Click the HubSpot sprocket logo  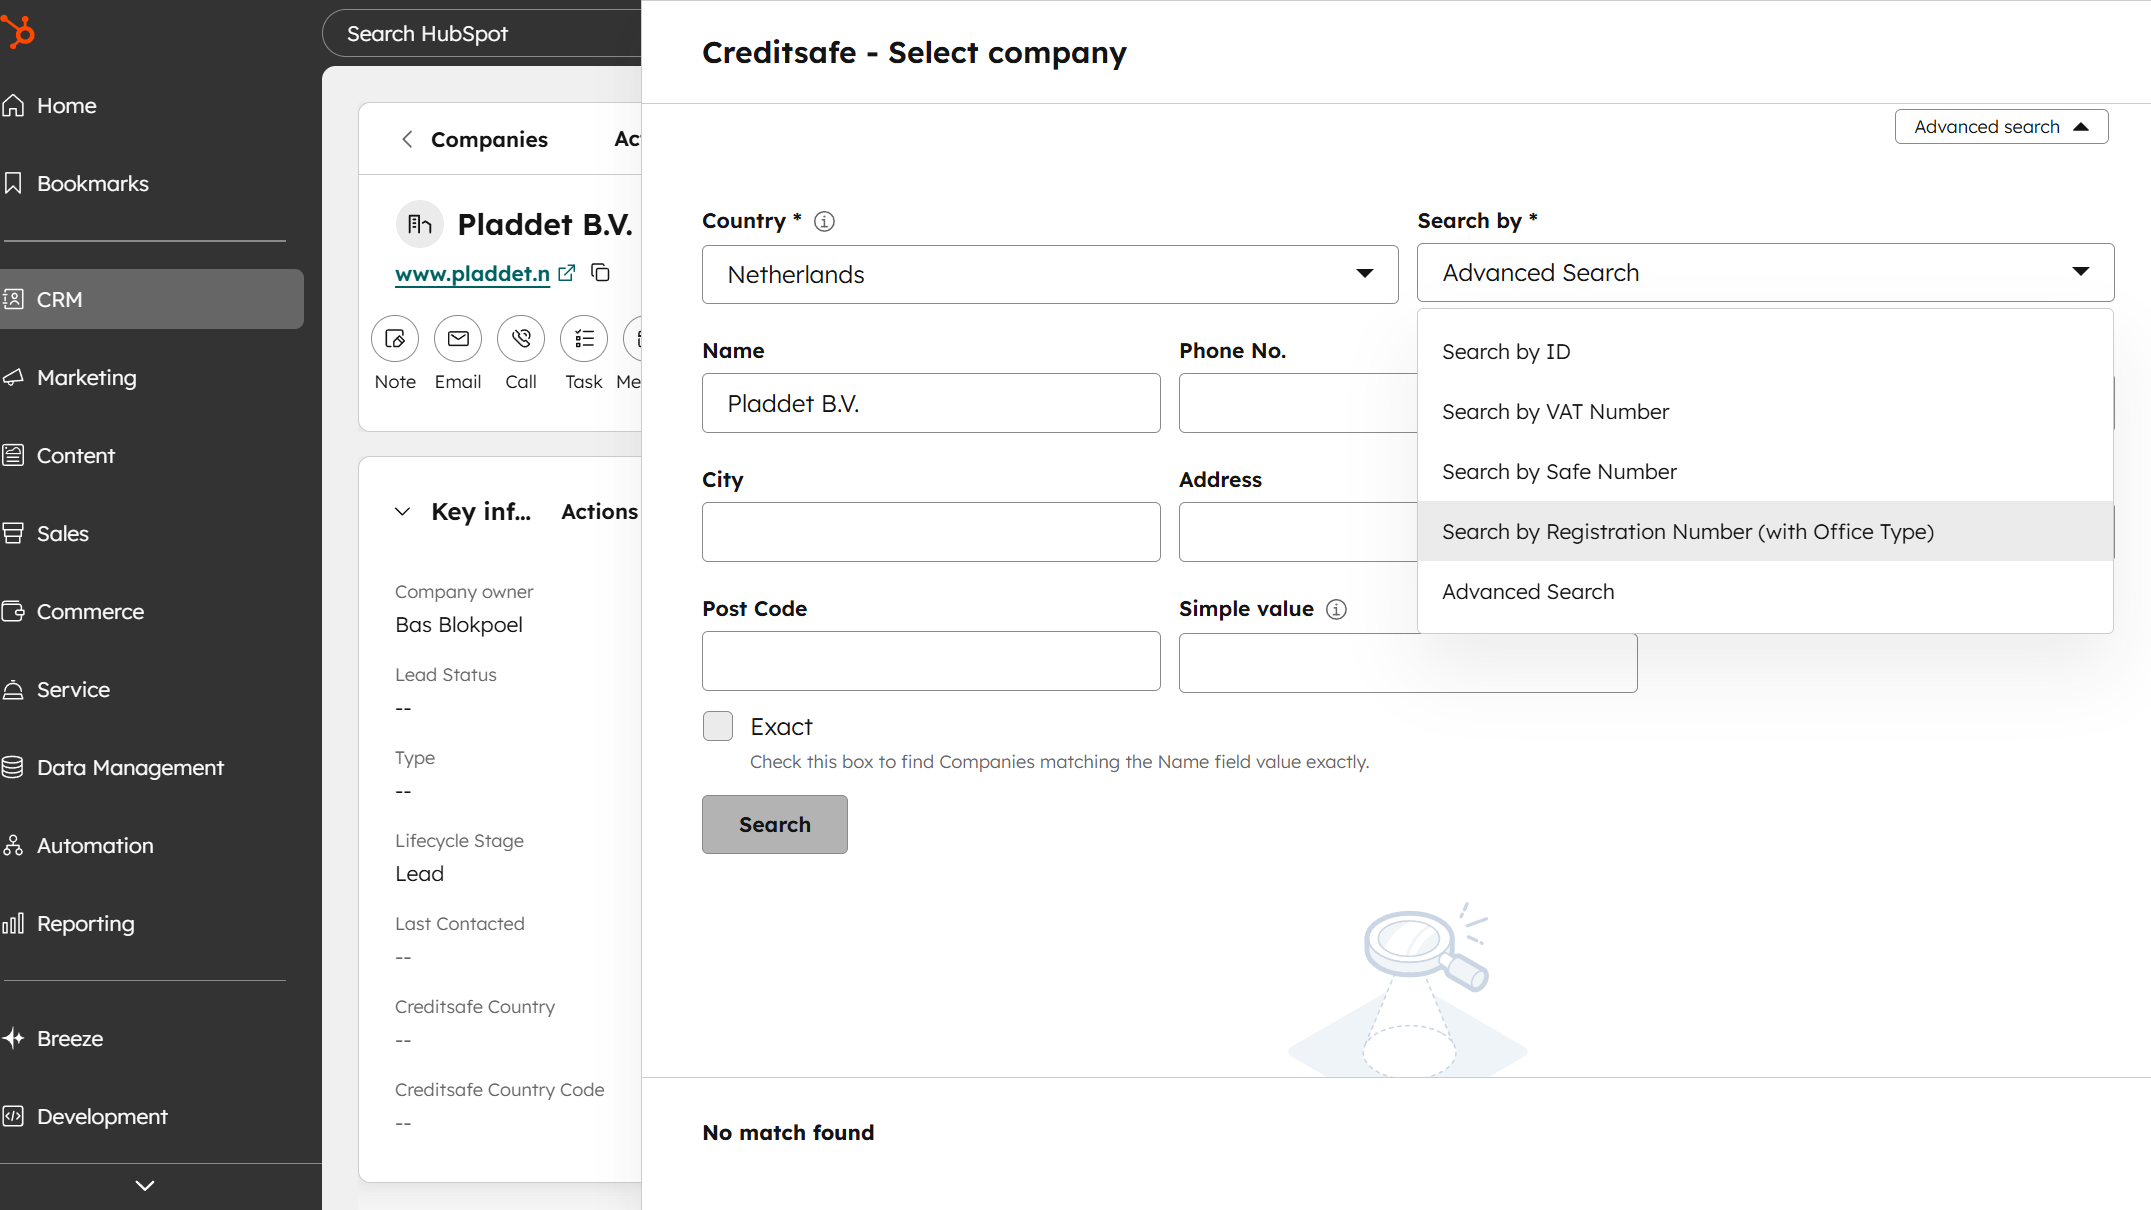click(20, 31)
